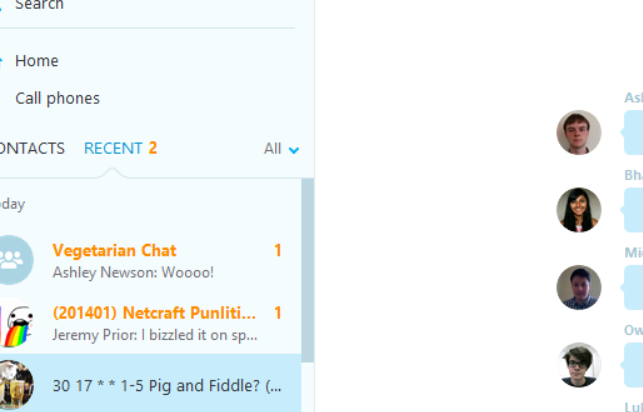This screenshot has height=412, width=643.
Task: Select the Recent tab
Action: [120, 148]
